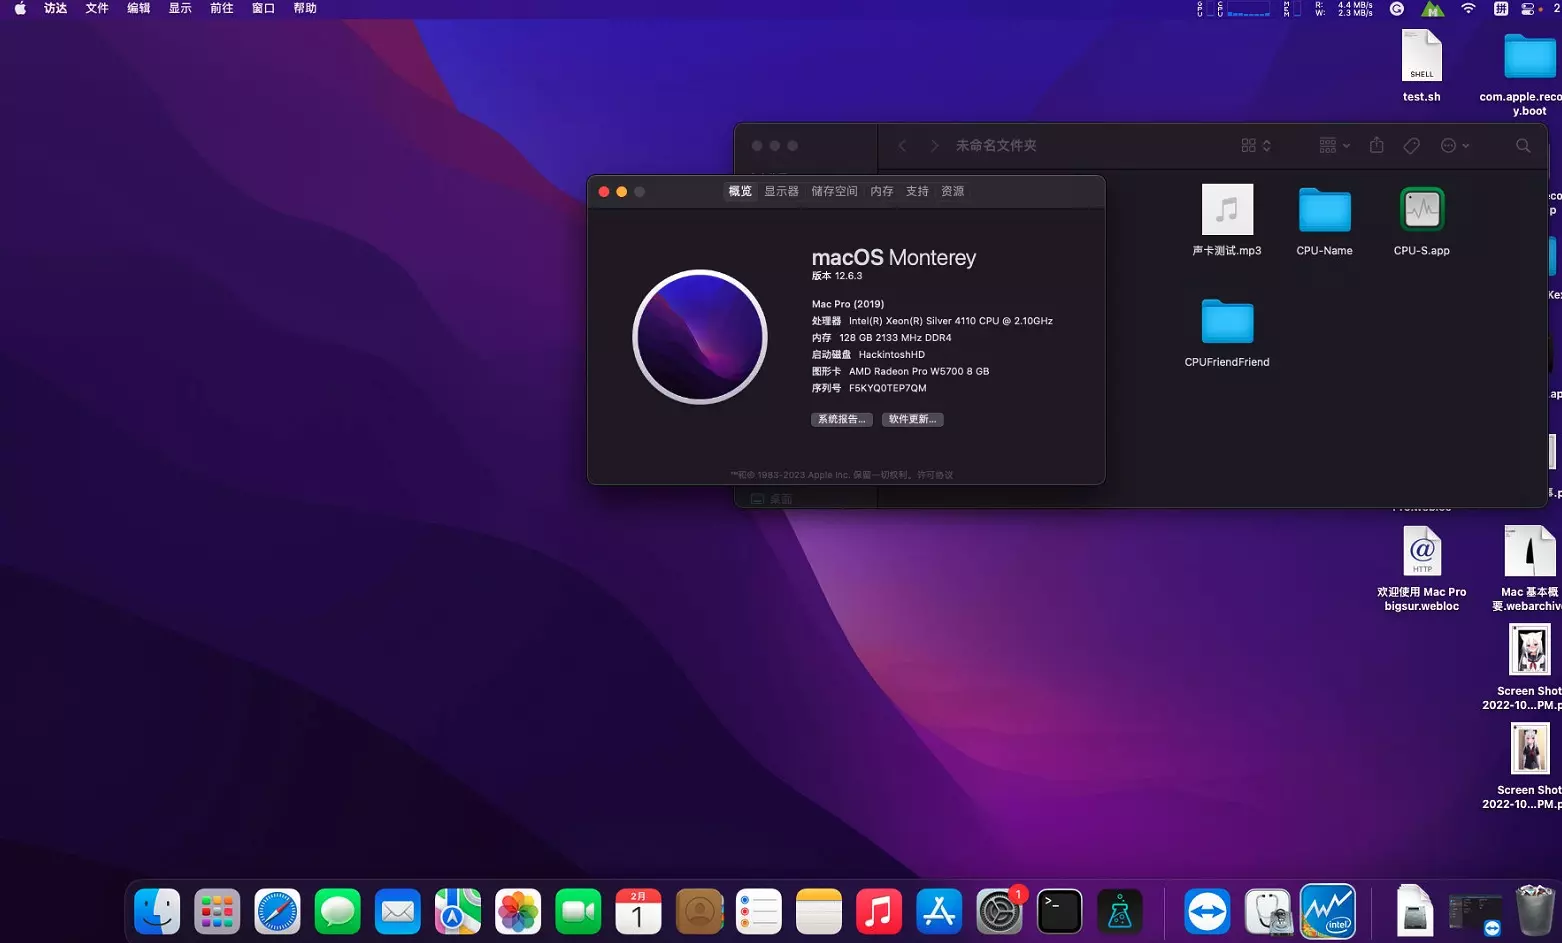Open the Finder search icon
This screenshot has height=943, width=1562.
tap(1523, 146)
